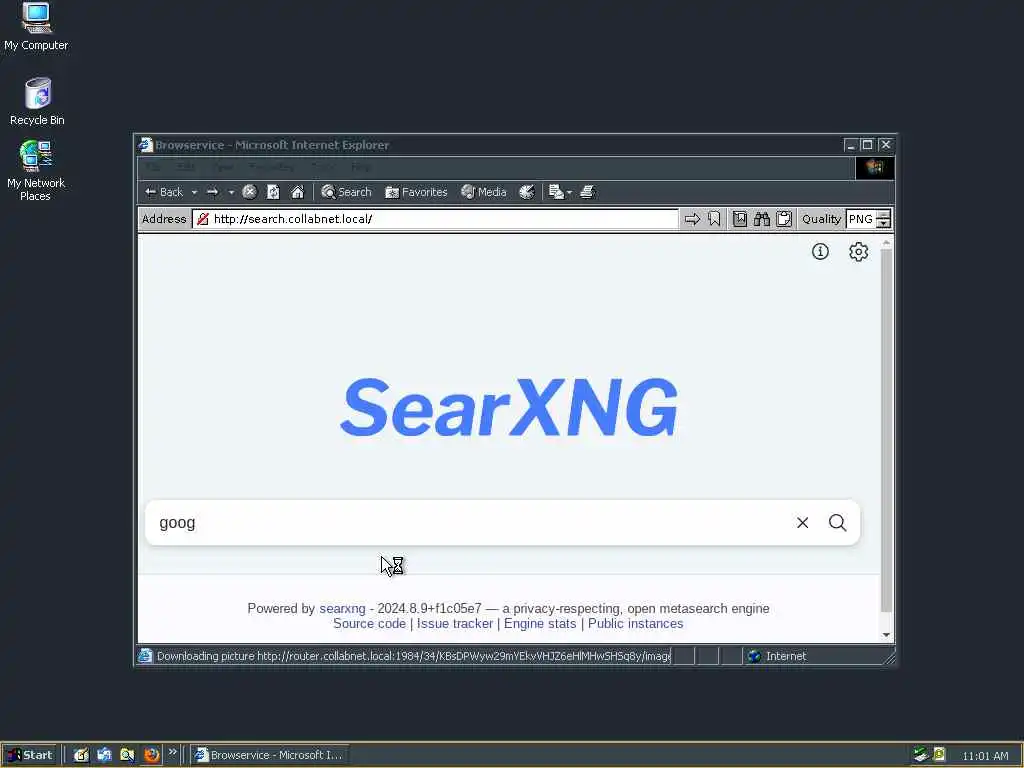The width and height of the screenshot is (1024, 768).
Task: Open the Media pane from the toolbar
Action: (x=484, y=192)
